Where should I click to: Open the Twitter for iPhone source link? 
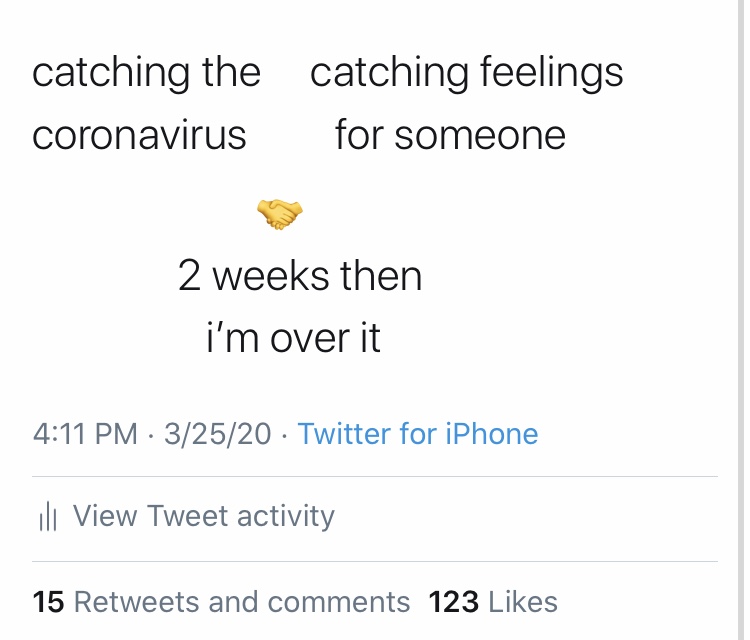pyautogui.click(x=418, y=434)
